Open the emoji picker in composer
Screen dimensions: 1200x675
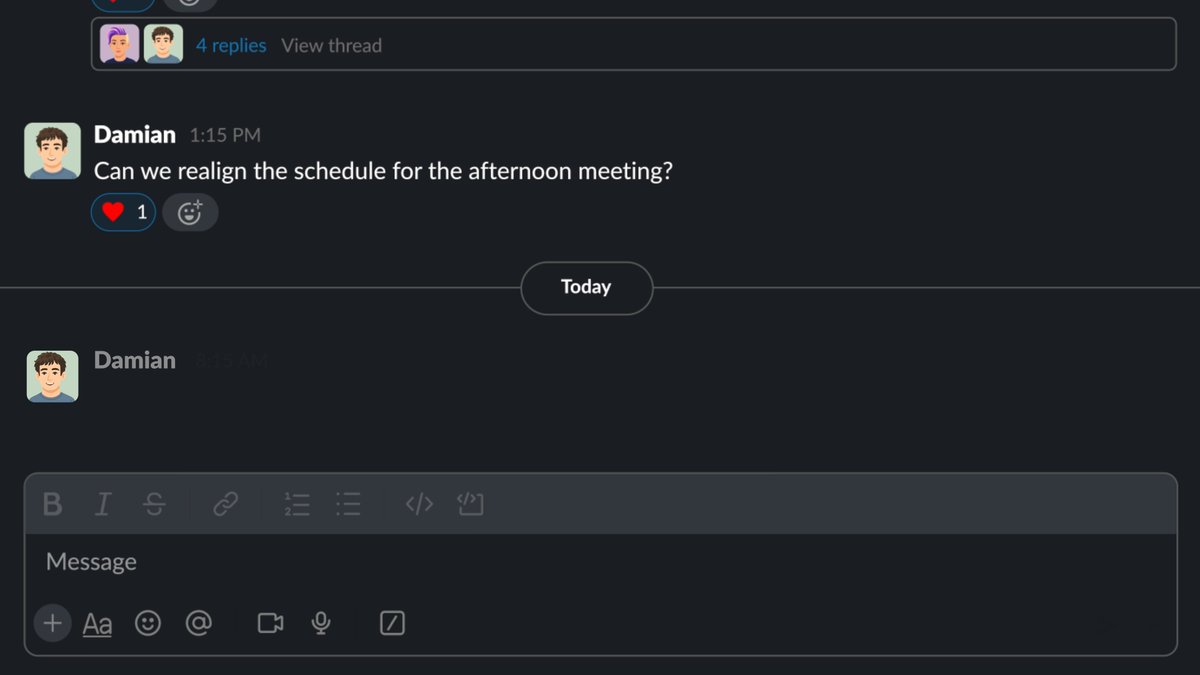148,624
